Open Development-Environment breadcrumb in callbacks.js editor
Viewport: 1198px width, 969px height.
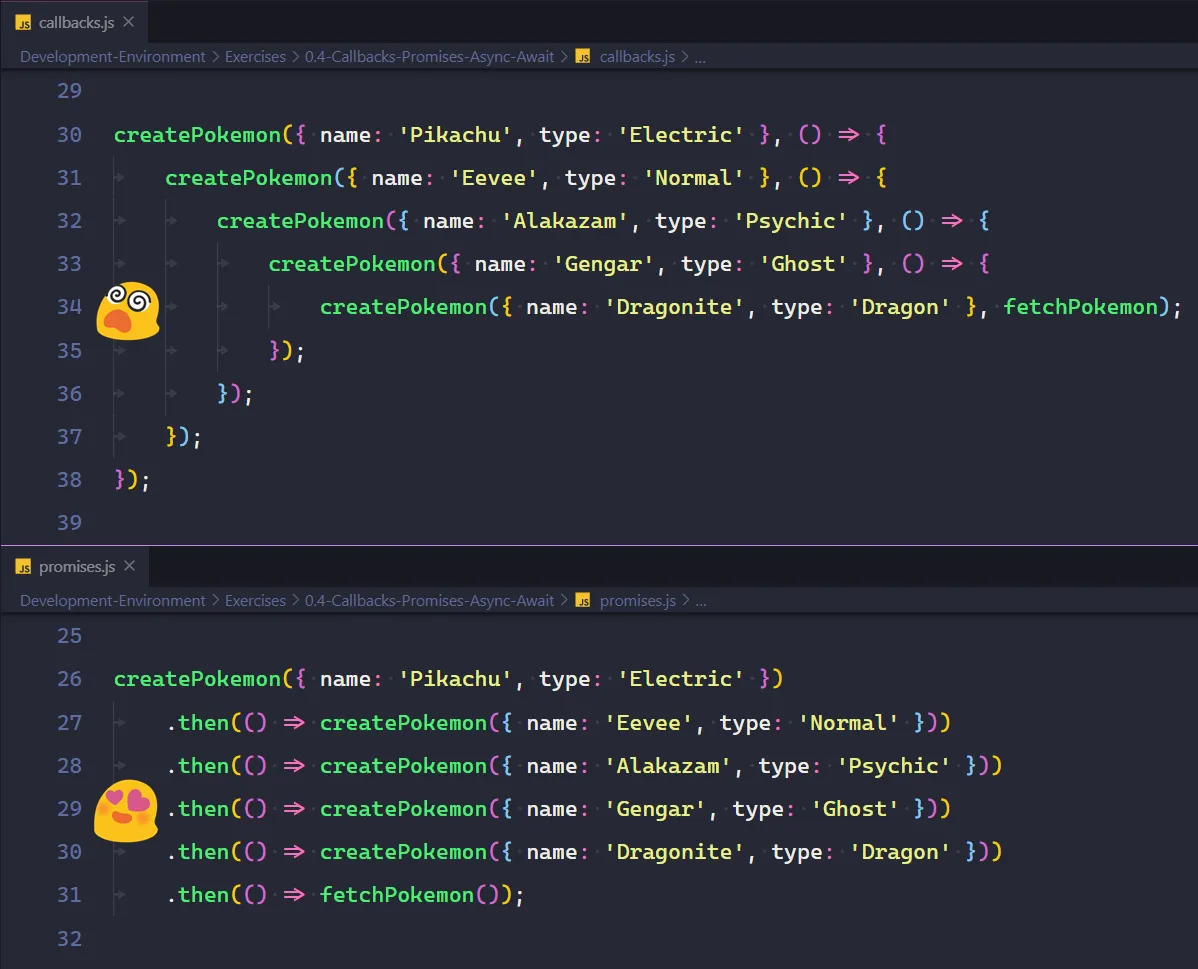coord(112,57)
